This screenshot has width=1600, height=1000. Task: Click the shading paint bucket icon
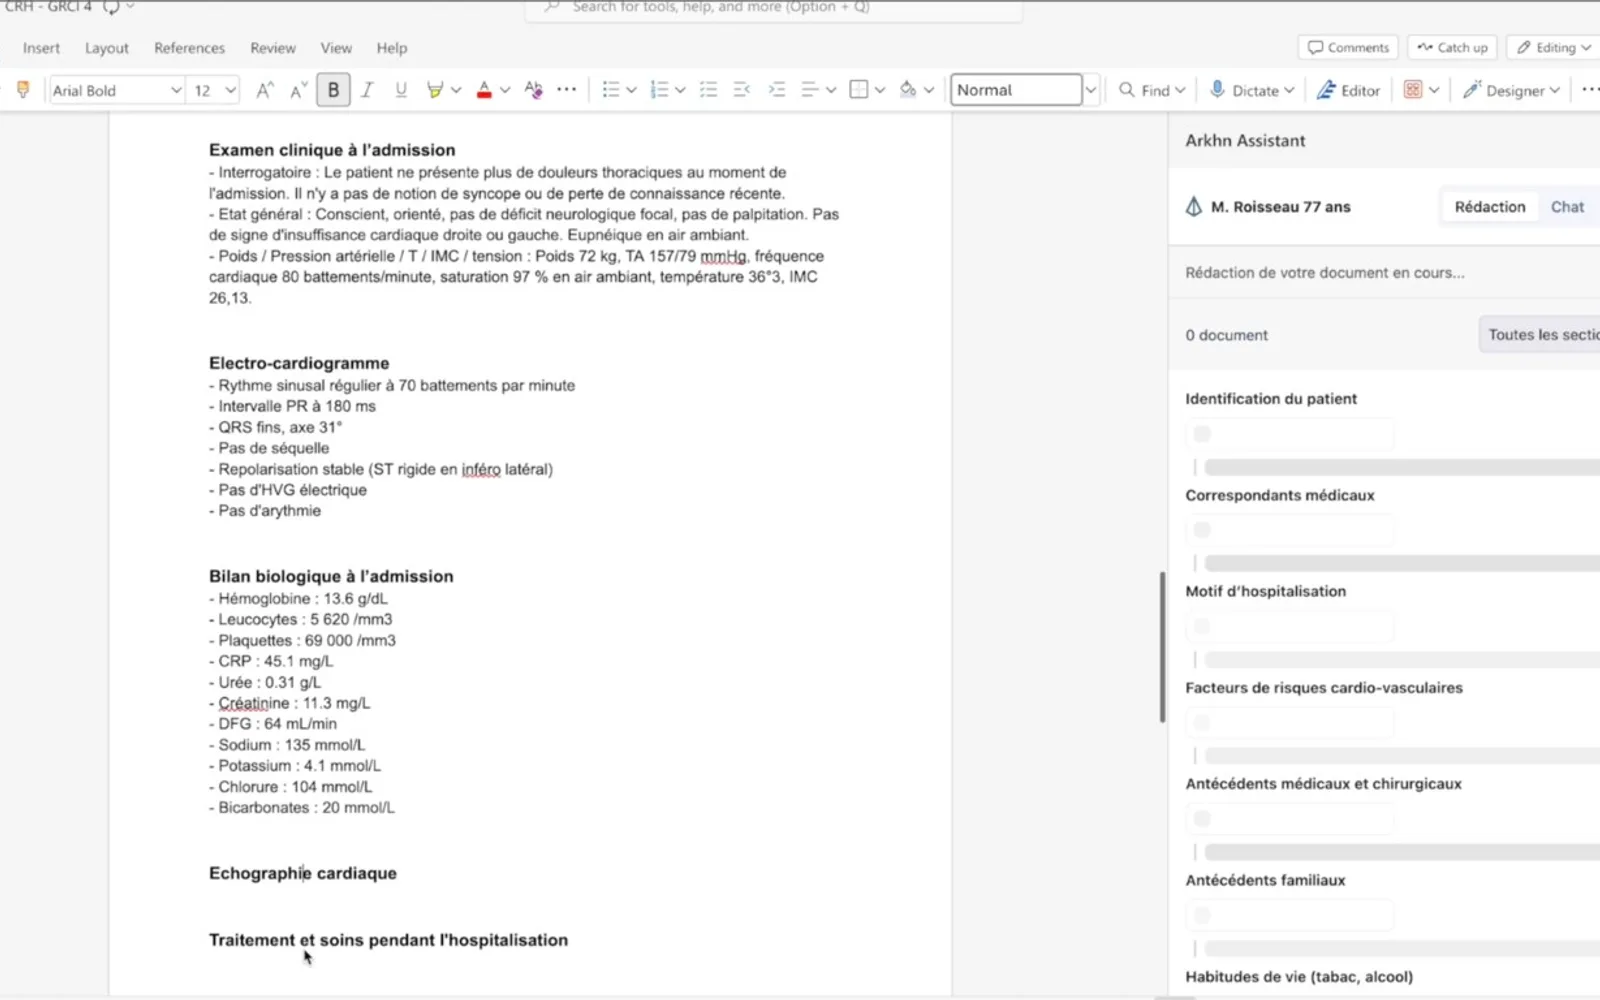908,90
